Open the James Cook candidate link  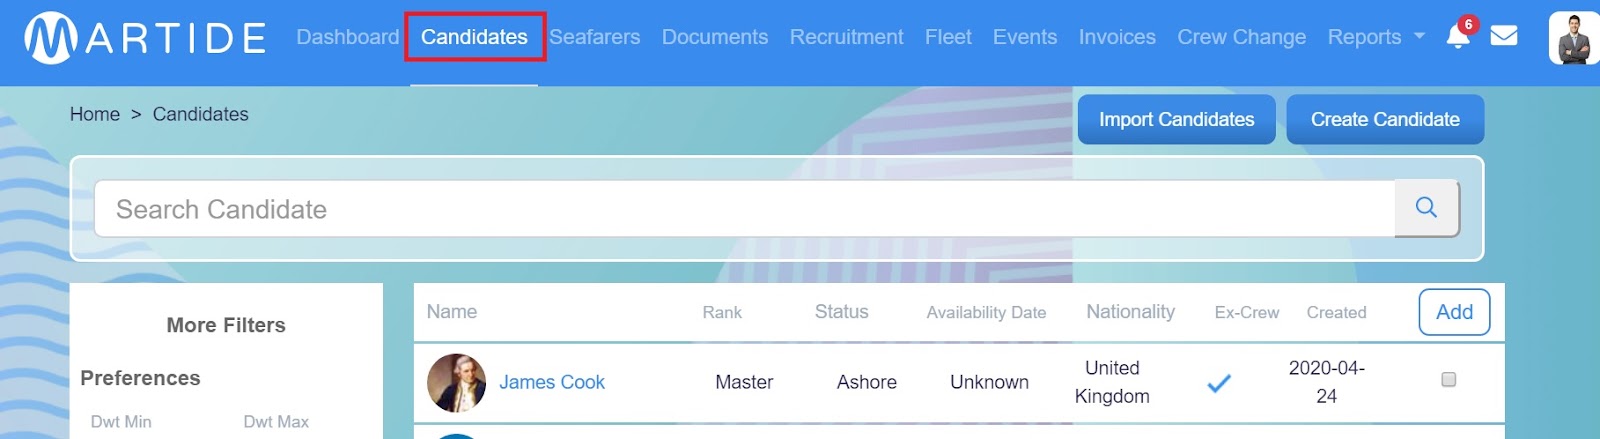tap(552, 382)
